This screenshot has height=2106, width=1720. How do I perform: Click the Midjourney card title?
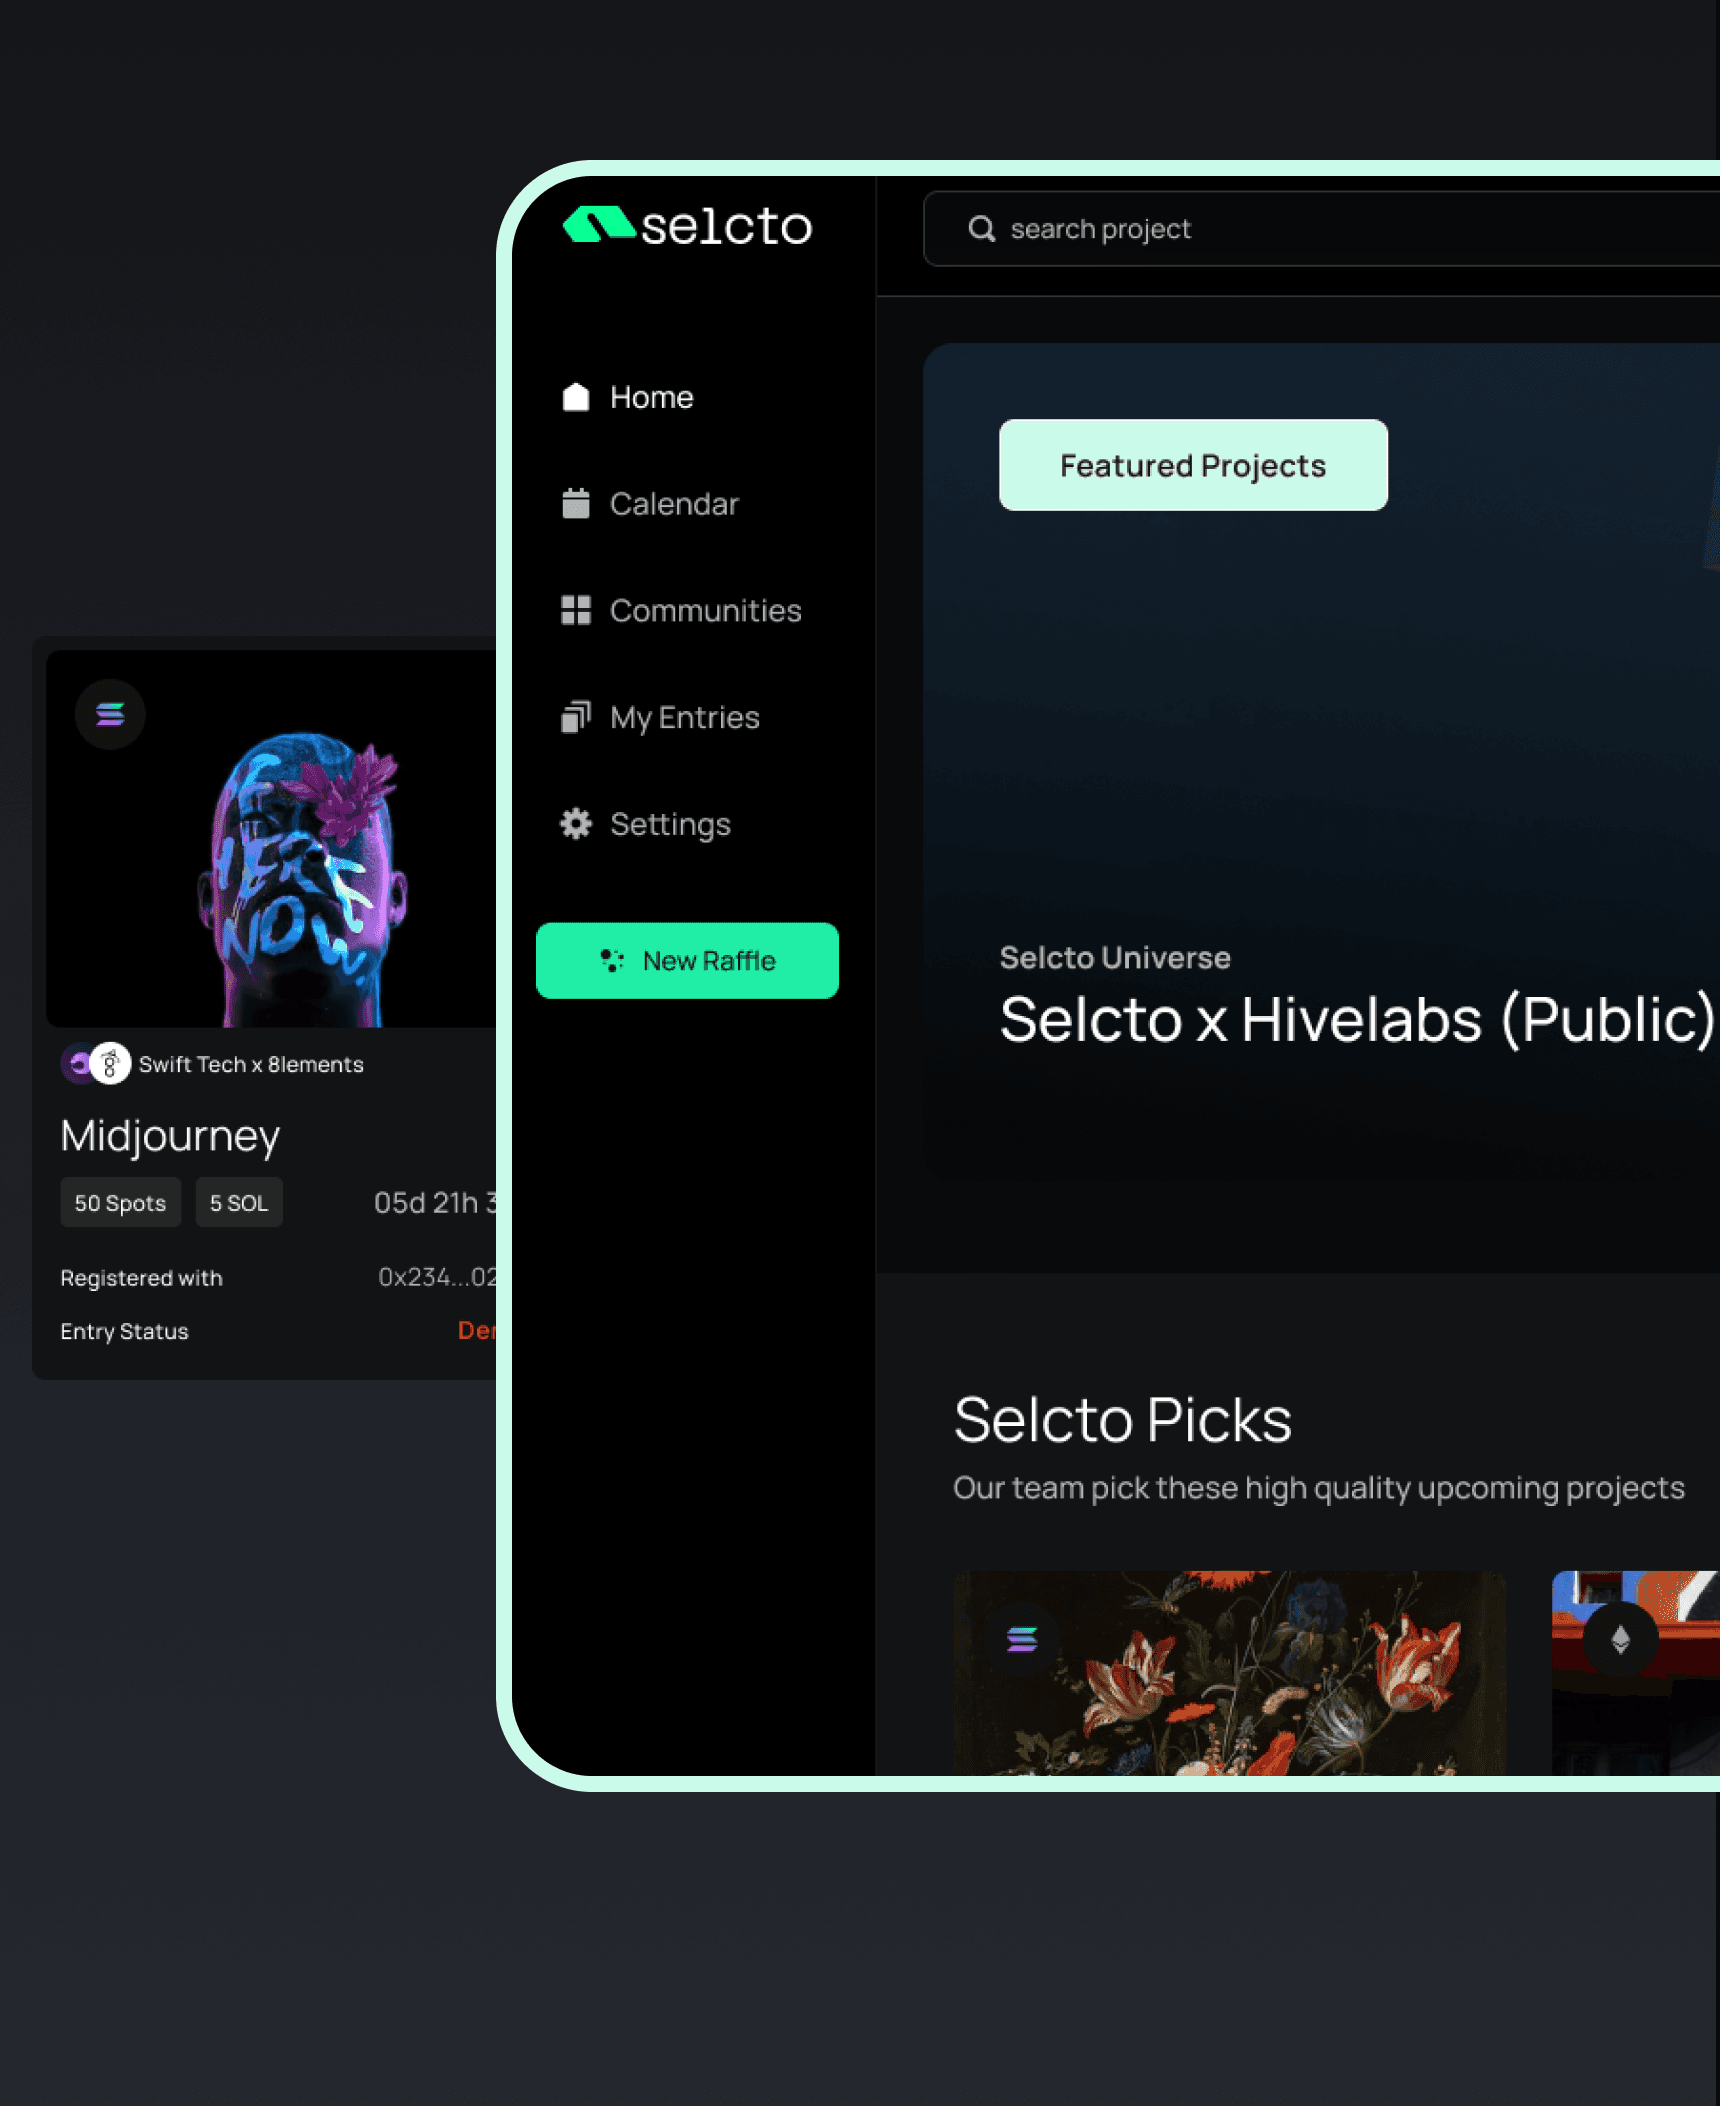tap(170, 1136)
